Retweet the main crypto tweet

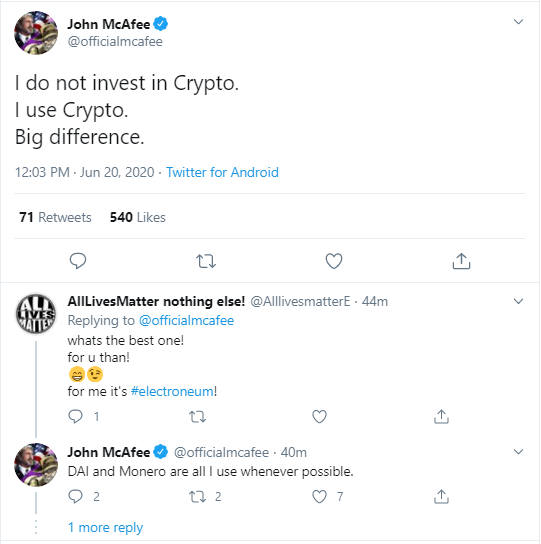point(206,261)
